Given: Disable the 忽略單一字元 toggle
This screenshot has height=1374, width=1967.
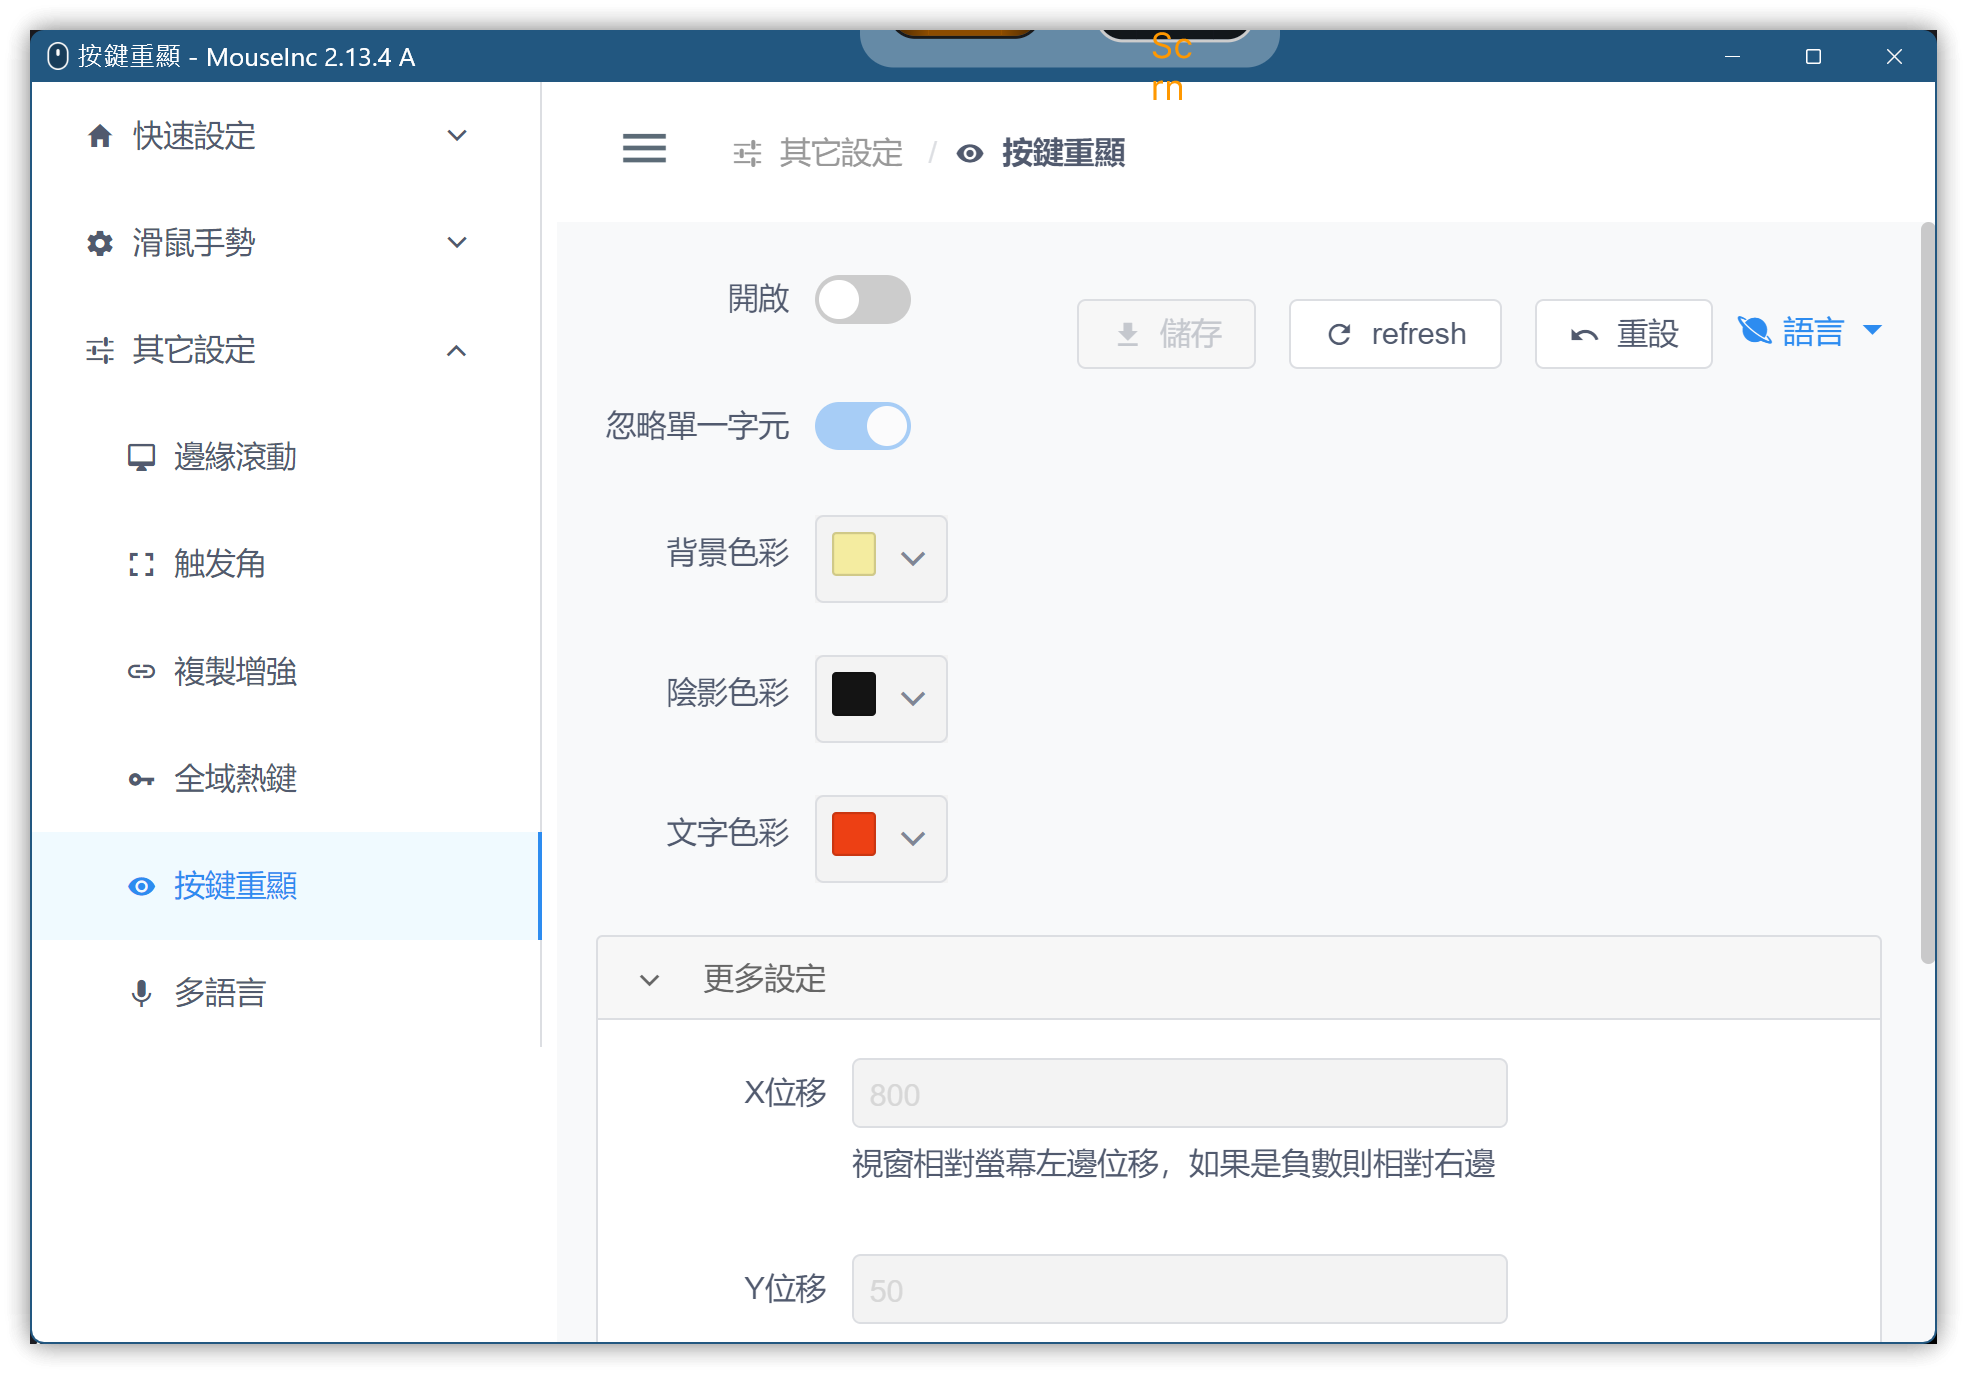Looking at the screenshot, I should (x=862, y=427).
